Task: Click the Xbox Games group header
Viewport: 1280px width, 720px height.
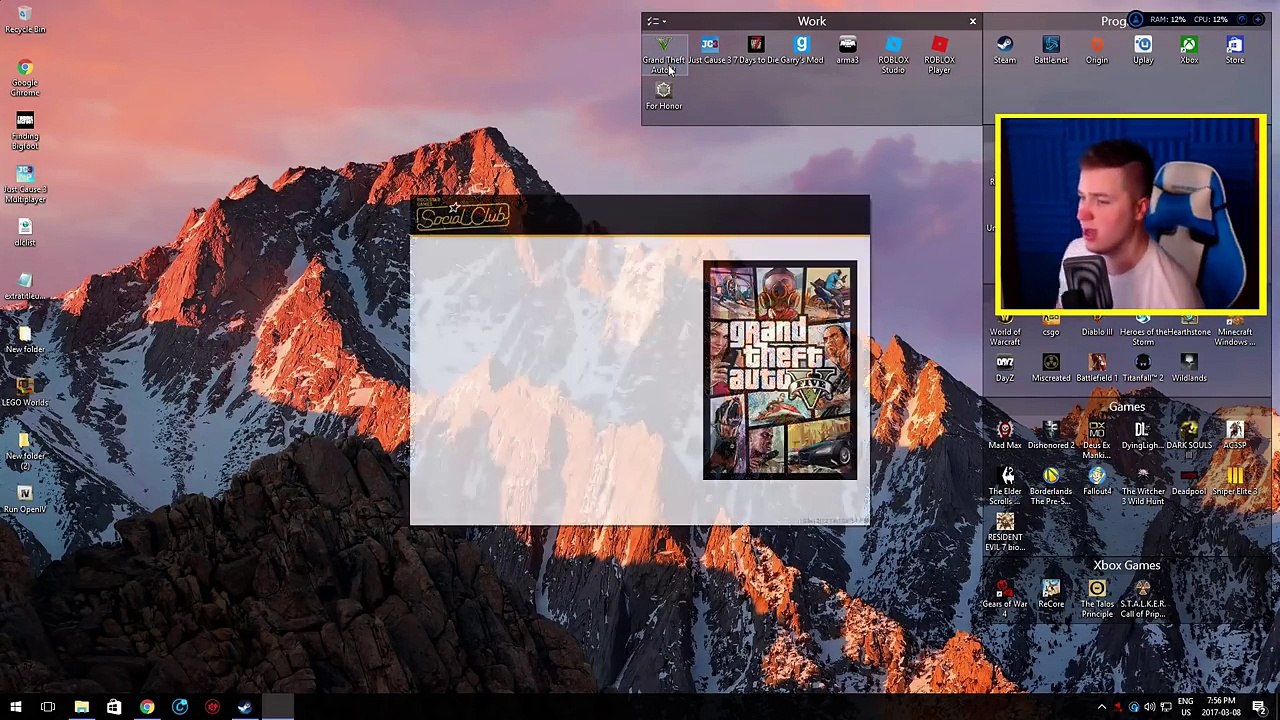Action: point(1126,565)
